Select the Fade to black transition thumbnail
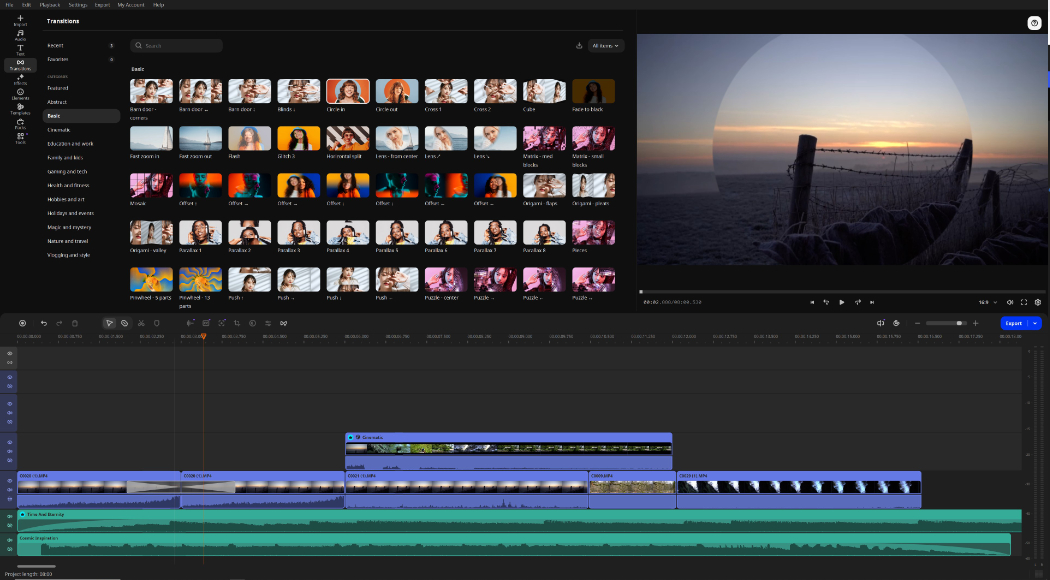This screenshot has width=1050, height=580. [x=593, y=91]
